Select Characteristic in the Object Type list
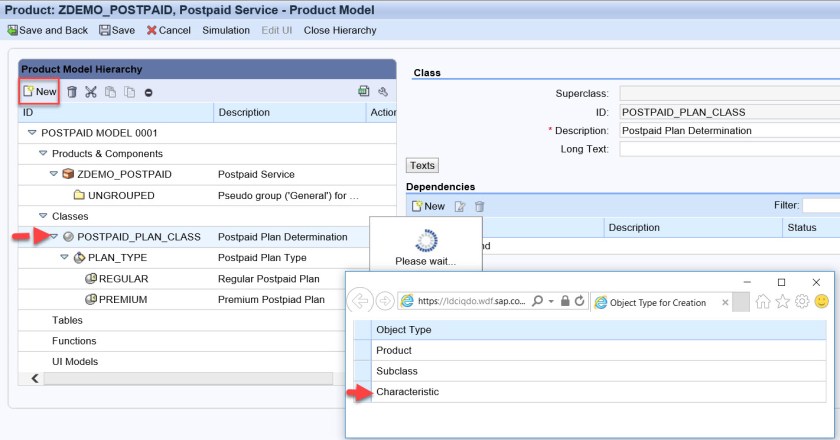The image size is (840, 440). (407, 392)
